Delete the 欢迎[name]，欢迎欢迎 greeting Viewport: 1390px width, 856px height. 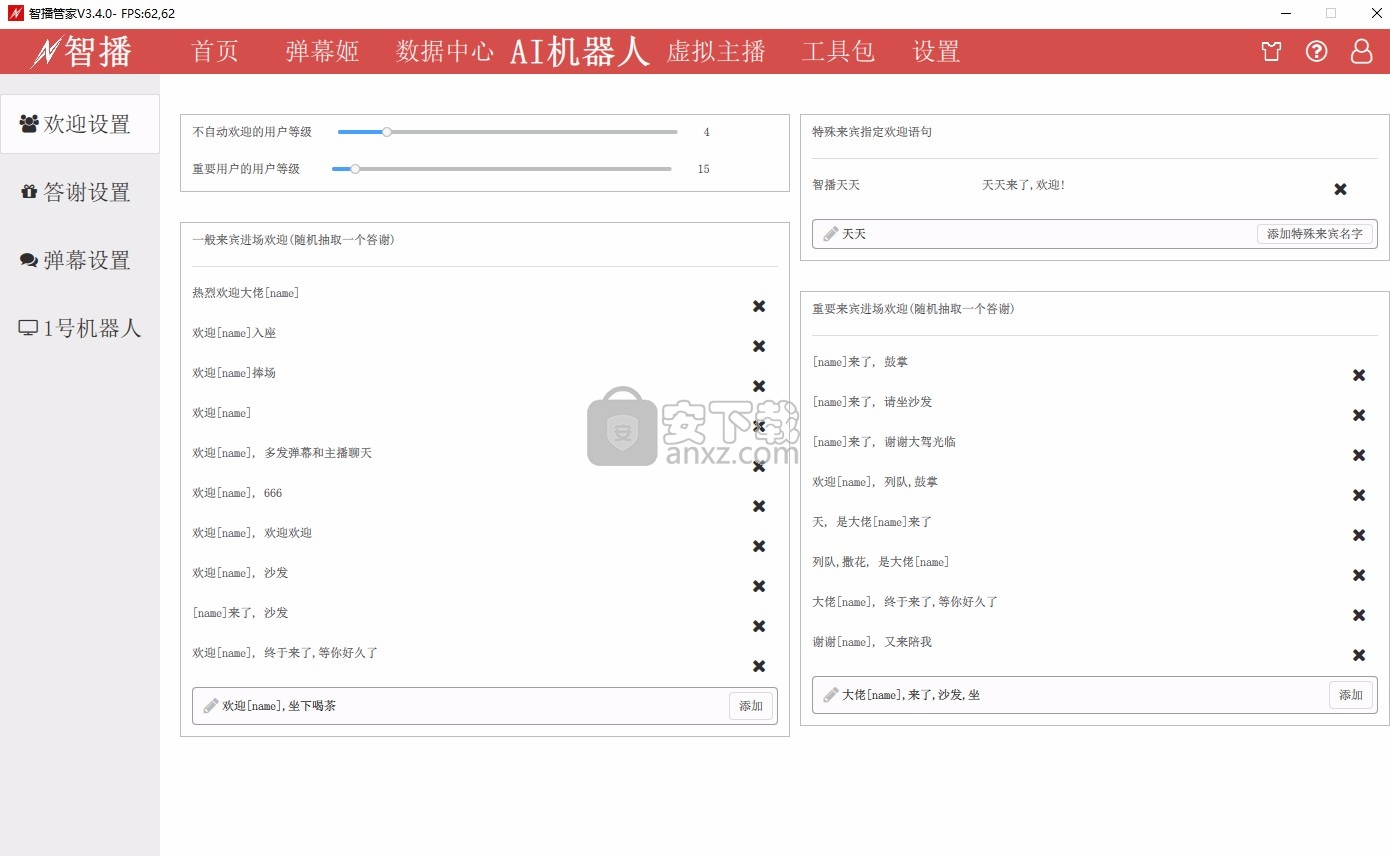[x=759, y=546]
